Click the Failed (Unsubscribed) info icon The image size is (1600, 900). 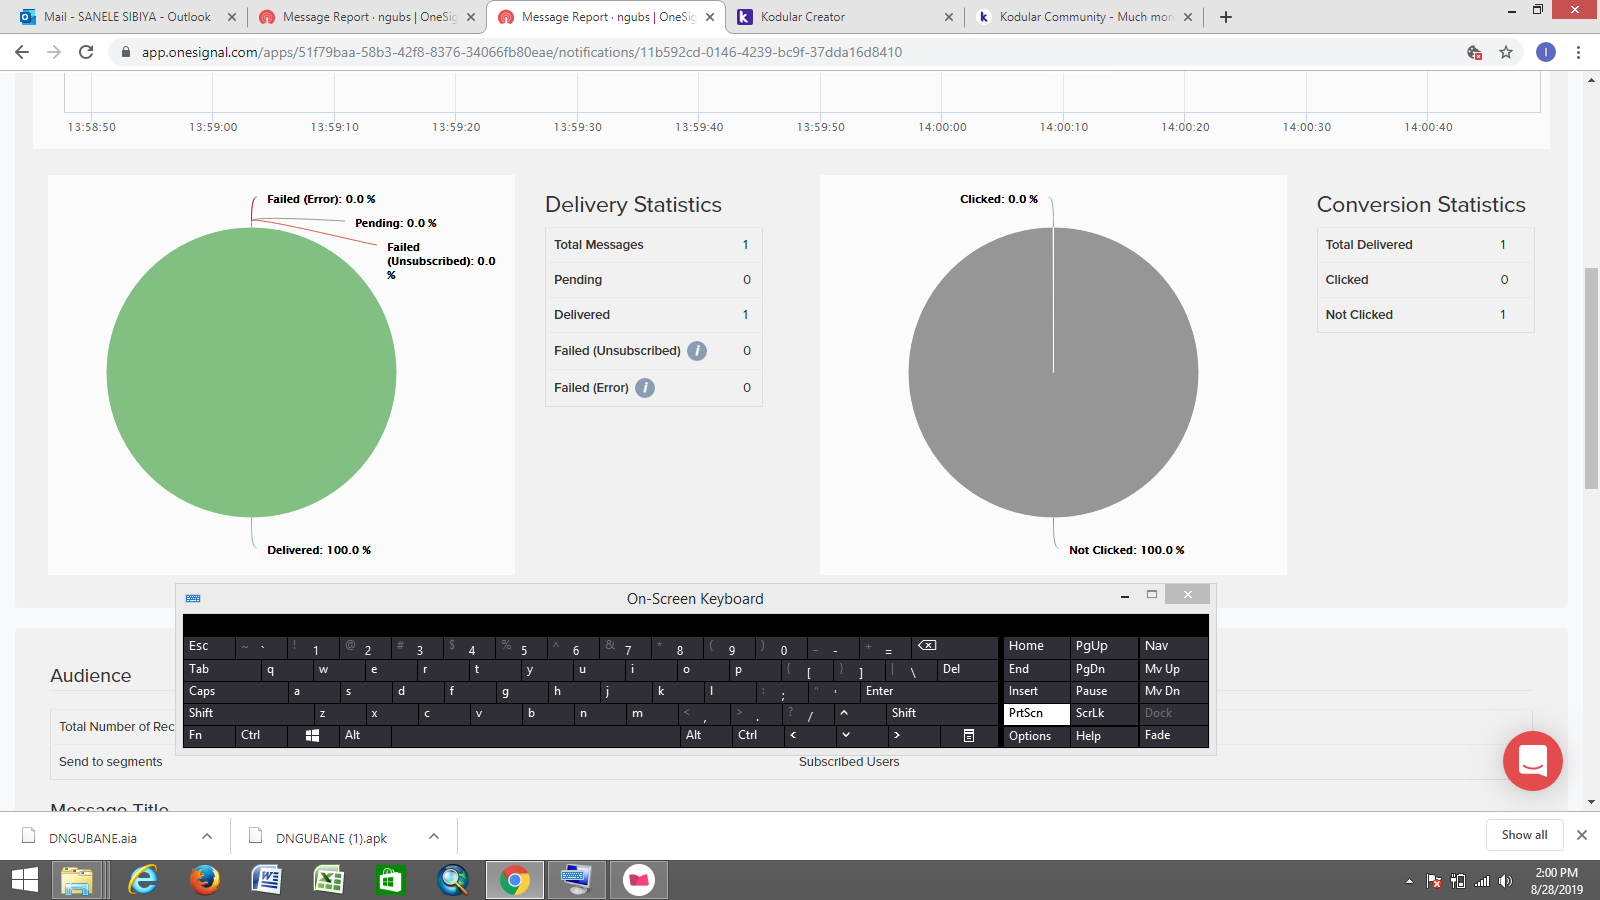(x=697, y=351)
